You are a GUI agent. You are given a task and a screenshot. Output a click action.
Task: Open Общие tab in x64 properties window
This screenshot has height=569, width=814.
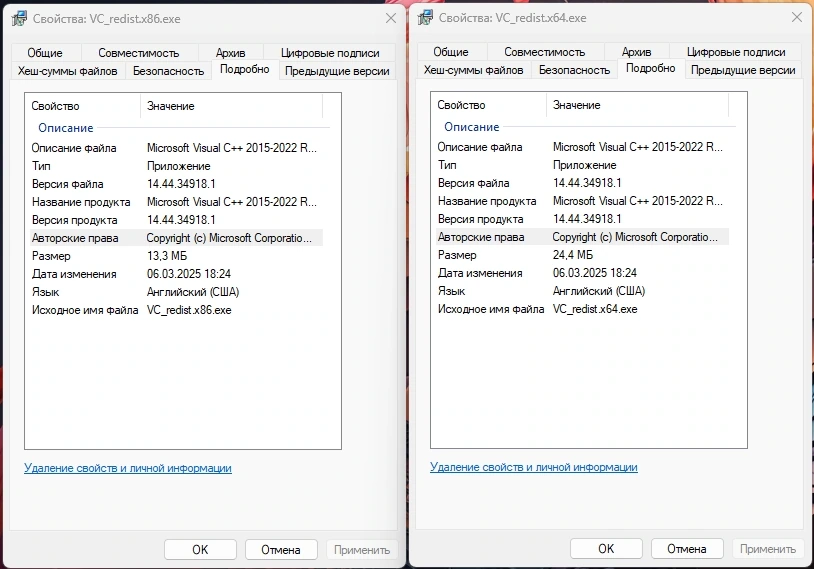click(x=451, y=52)
